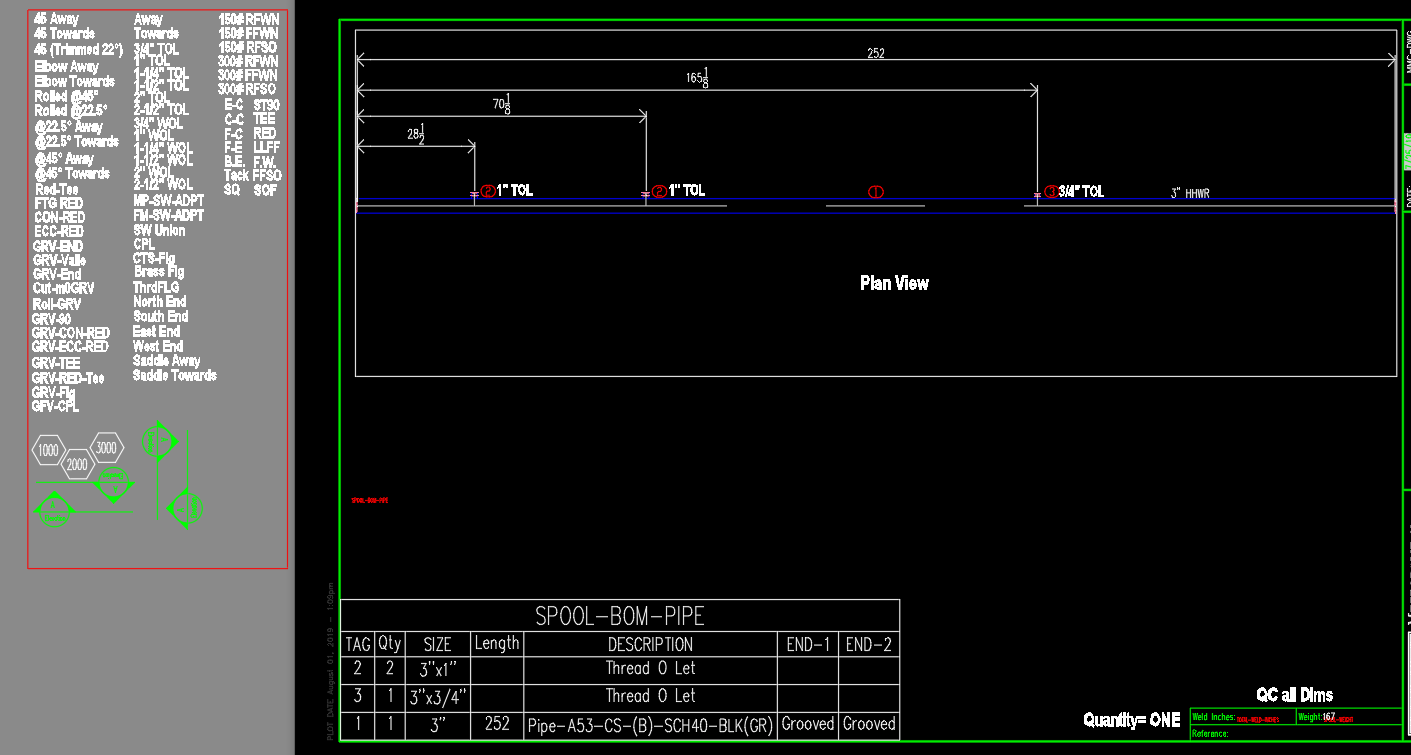
Task: Select the SW Union fitting tool
Action: (157, 229)
